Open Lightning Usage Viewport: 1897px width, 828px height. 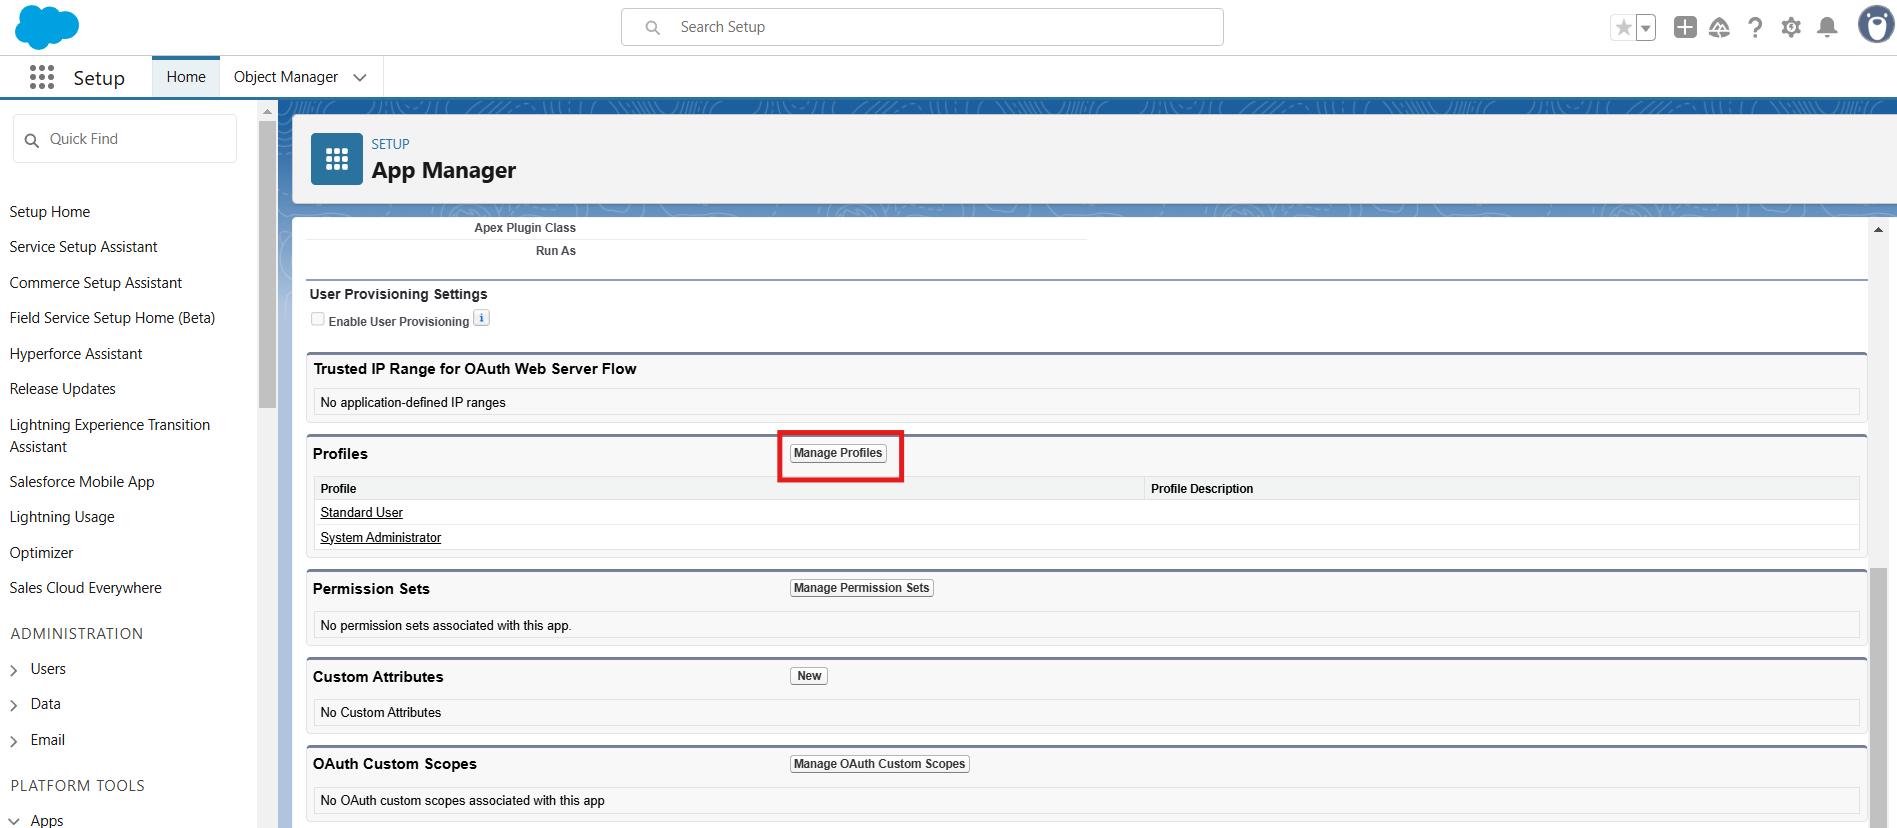coord(62,517)
